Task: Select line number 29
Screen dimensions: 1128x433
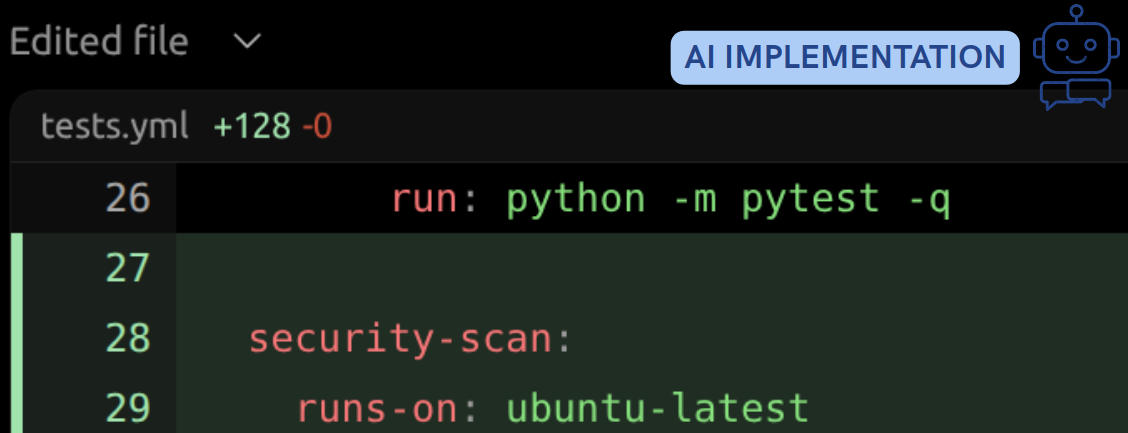Action: [127, 408]
